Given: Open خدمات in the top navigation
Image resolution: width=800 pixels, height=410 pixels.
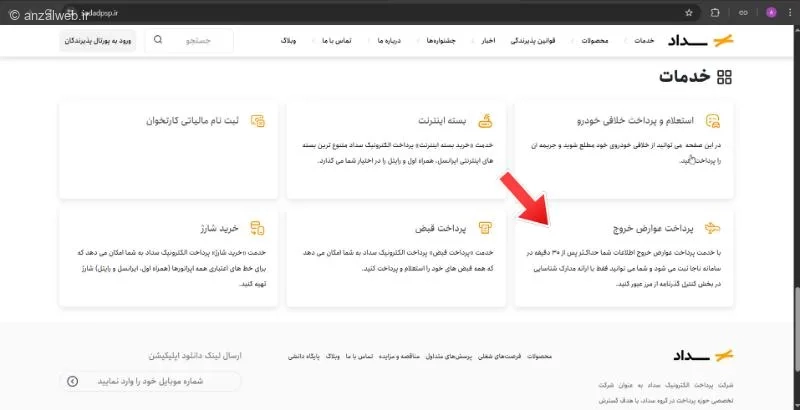Looking at the screenshot, I should tap(644, 41).
